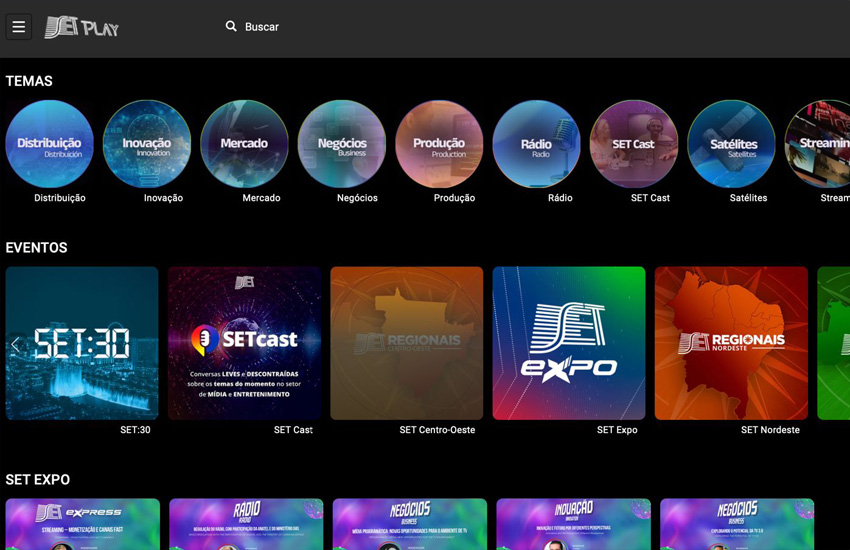The width and height of the screenshot is (850, 550).
Task: Open the Rádio SET Expo video card
Action: tap(246, 524)
